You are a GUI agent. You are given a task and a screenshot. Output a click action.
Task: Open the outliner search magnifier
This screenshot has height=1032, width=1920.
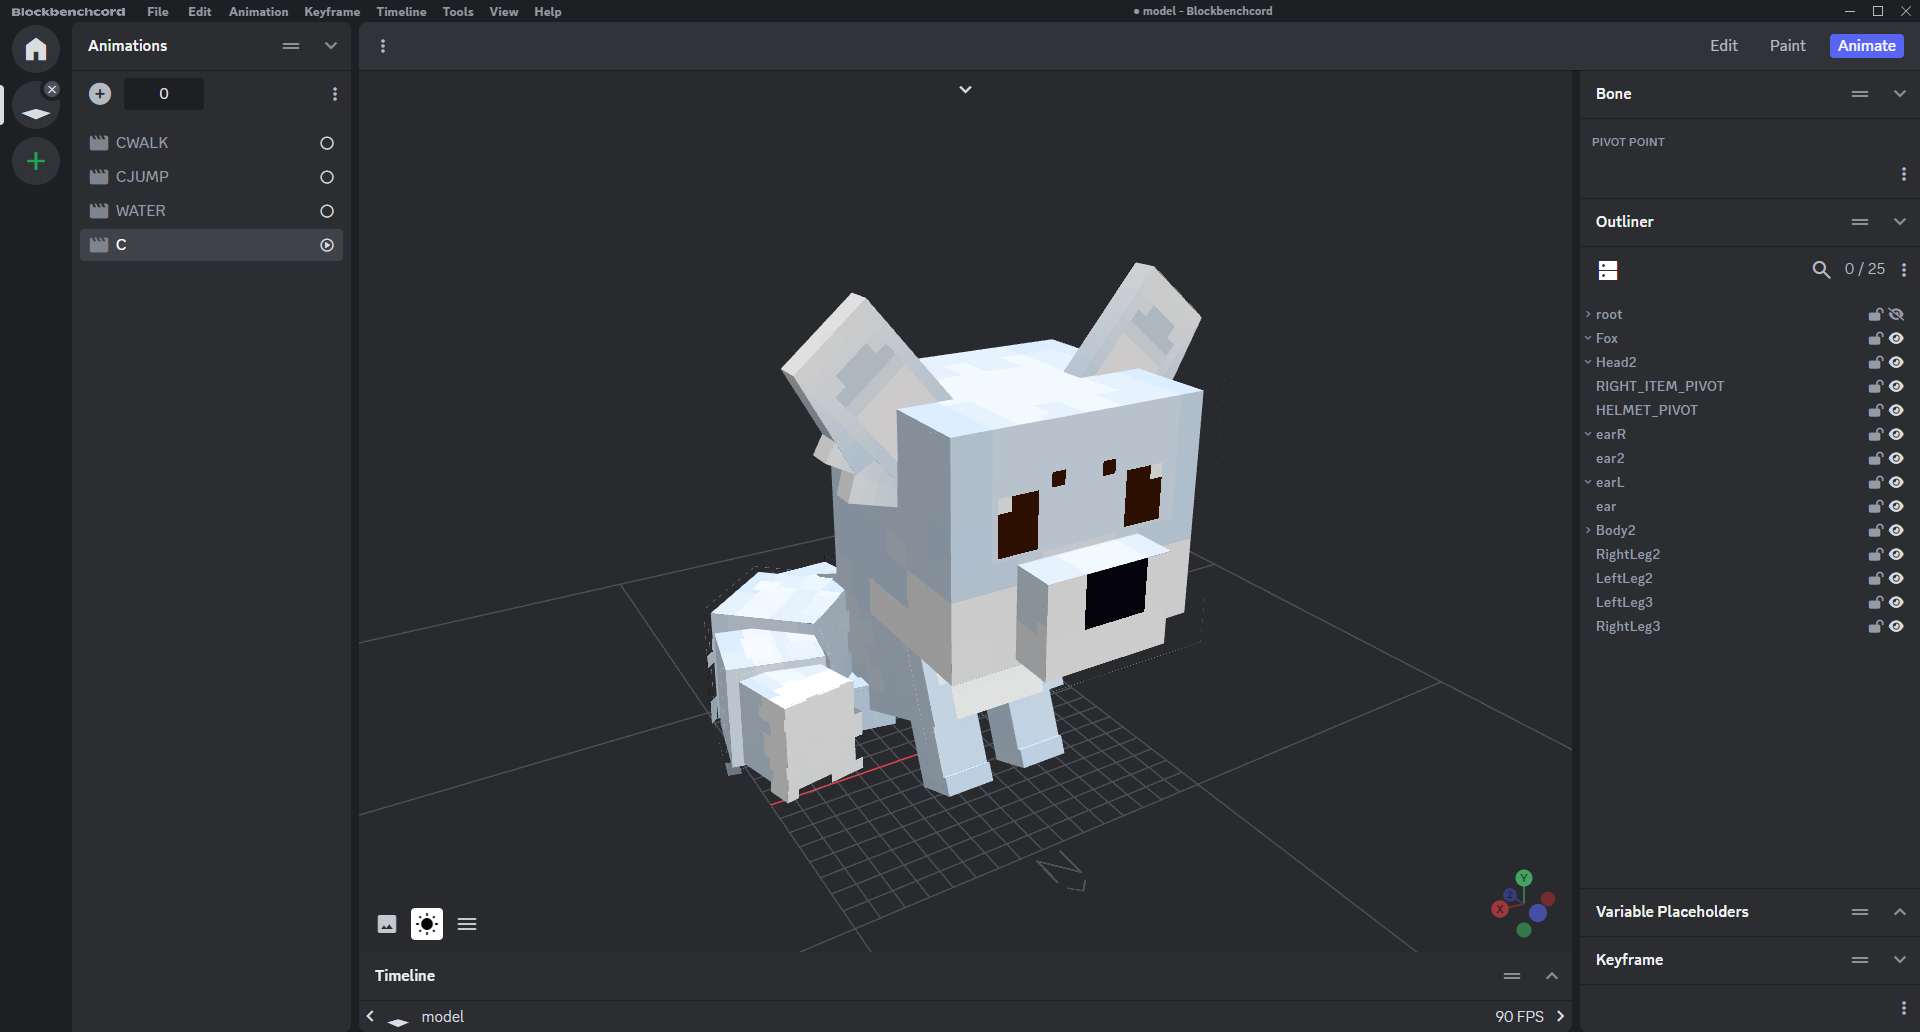pos(1821,270)
